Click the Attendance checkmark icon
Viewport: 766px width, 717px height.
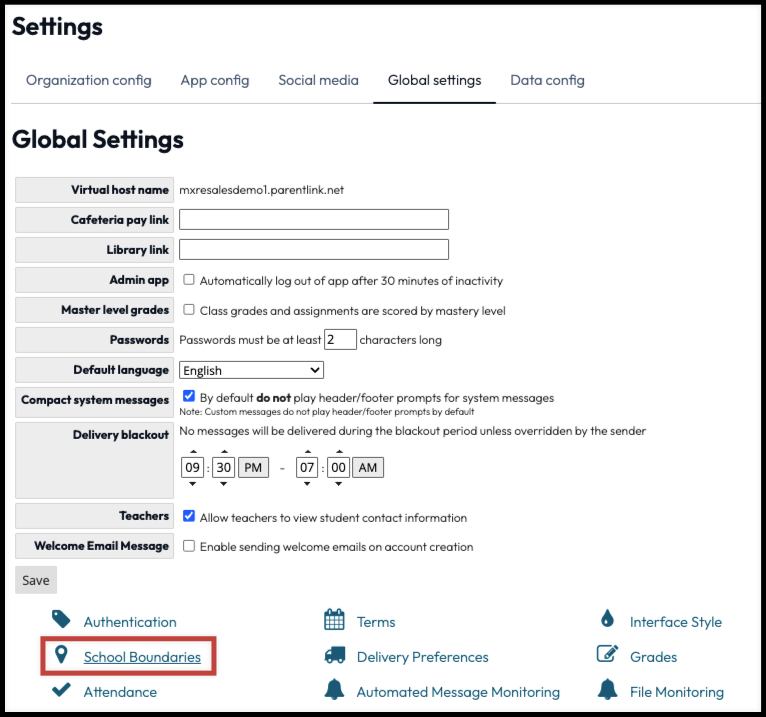tap(61, 690)
